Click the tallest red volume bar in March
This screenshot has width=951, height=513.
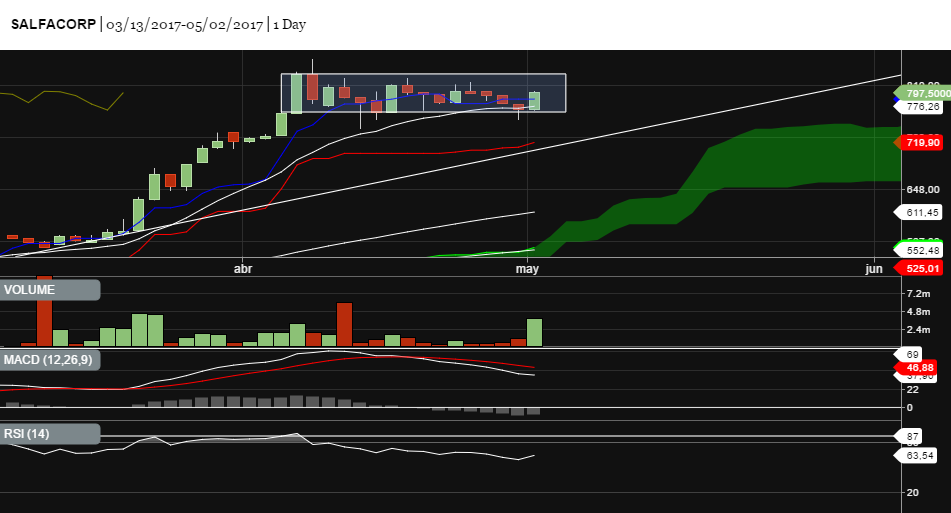(44, 312)
